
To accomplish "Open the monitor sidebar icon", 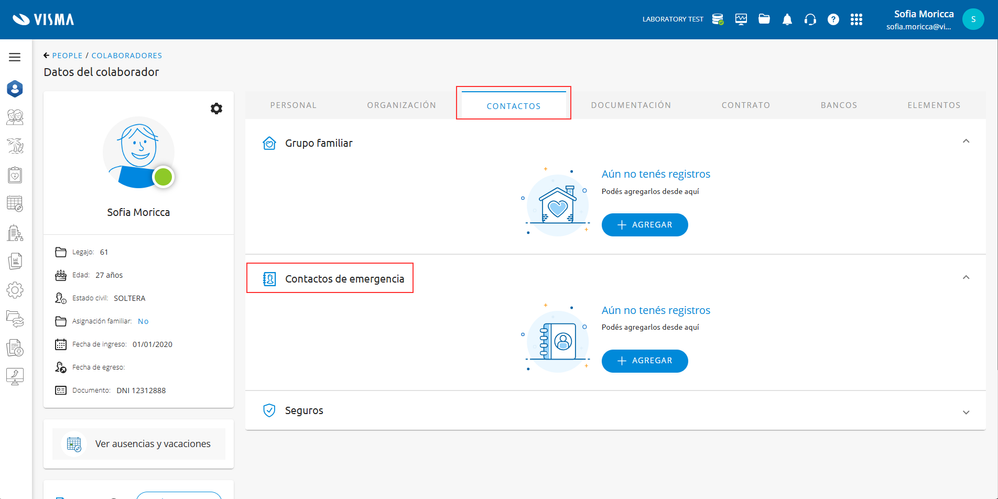I will point(15,376).
